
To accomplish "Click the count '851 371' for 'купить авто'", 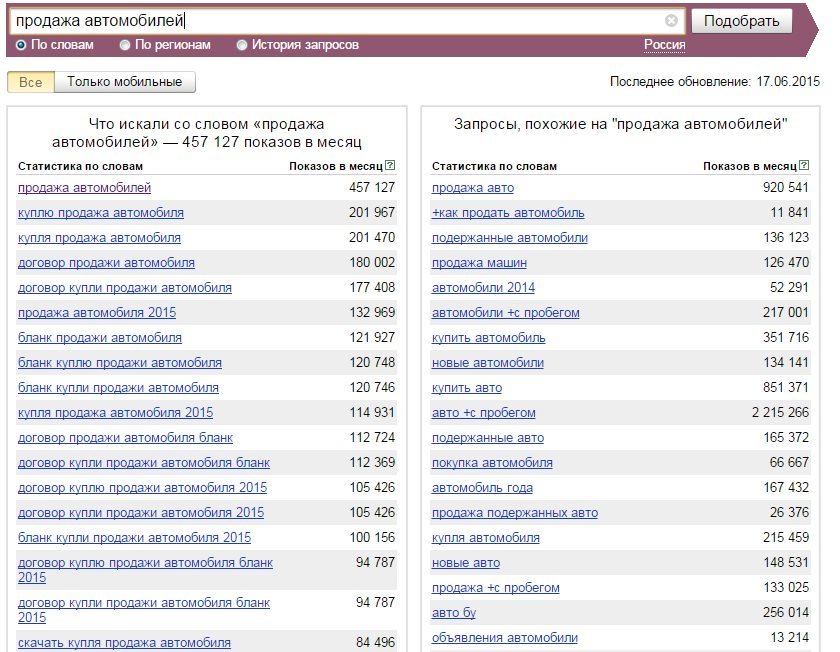I will point(786,387).
